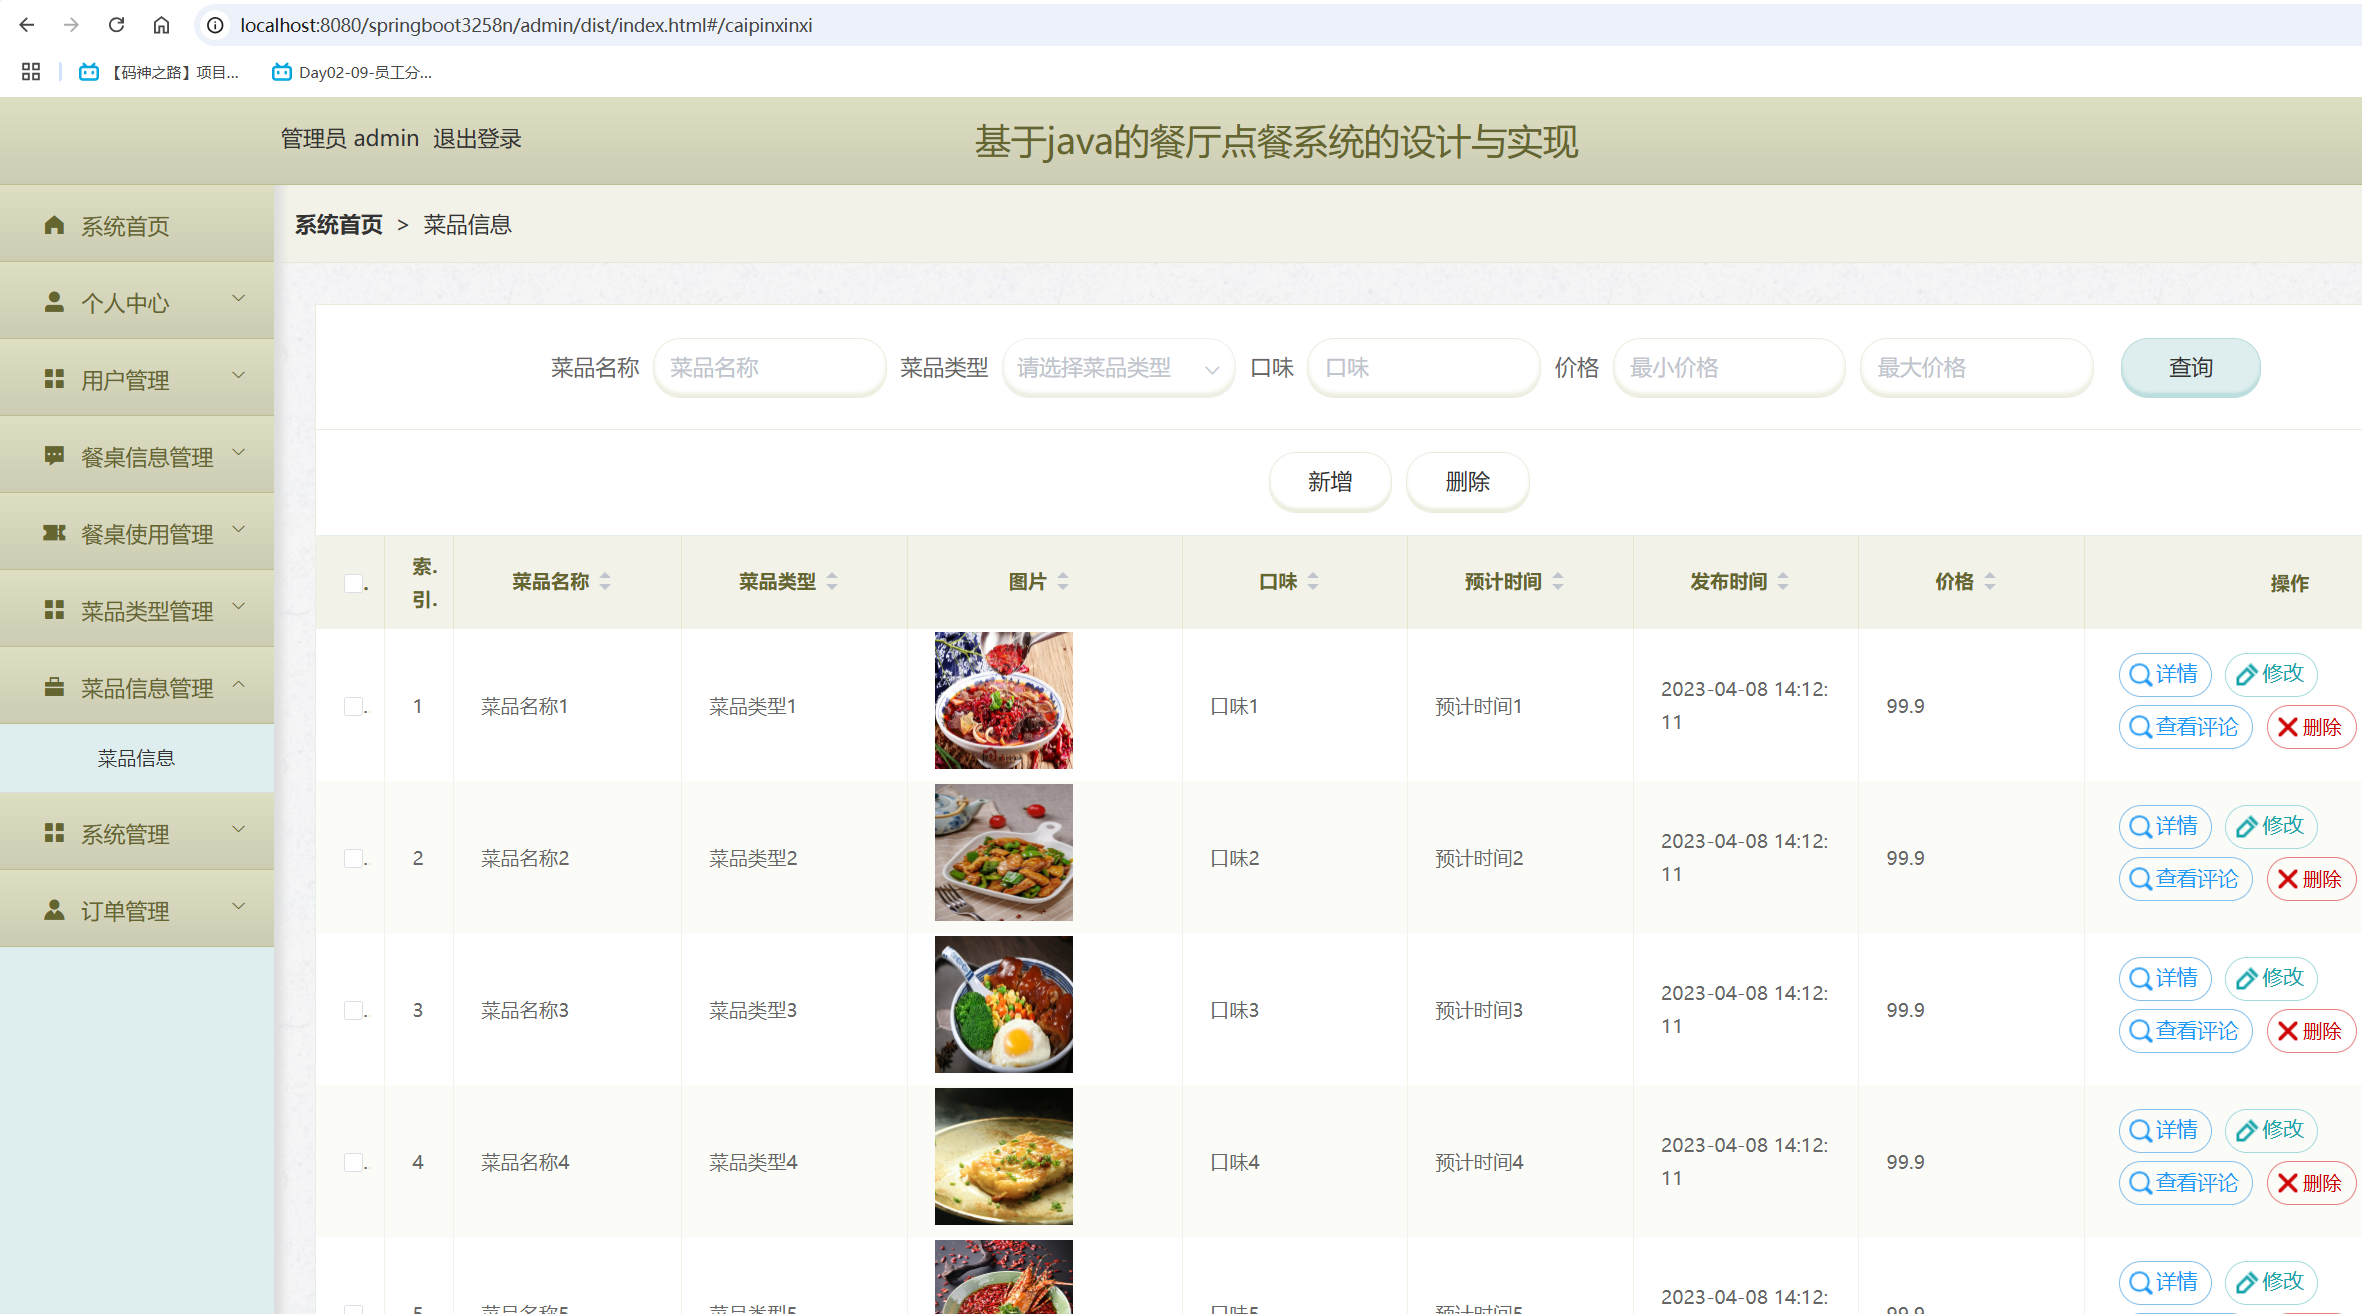This screenshot has height=1314, width=2362.
Task: Focus the 最小价格 input
Action: point(1729,368)
